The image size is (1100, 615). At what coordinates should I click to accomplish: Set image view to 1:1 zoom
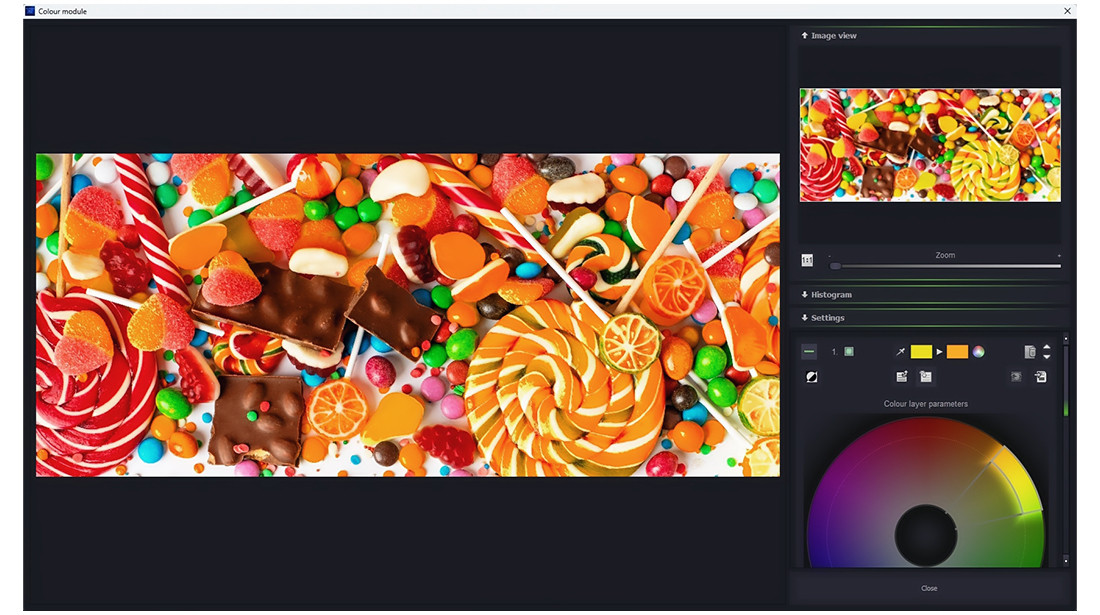pyautogui.click(x=807, y=260)
